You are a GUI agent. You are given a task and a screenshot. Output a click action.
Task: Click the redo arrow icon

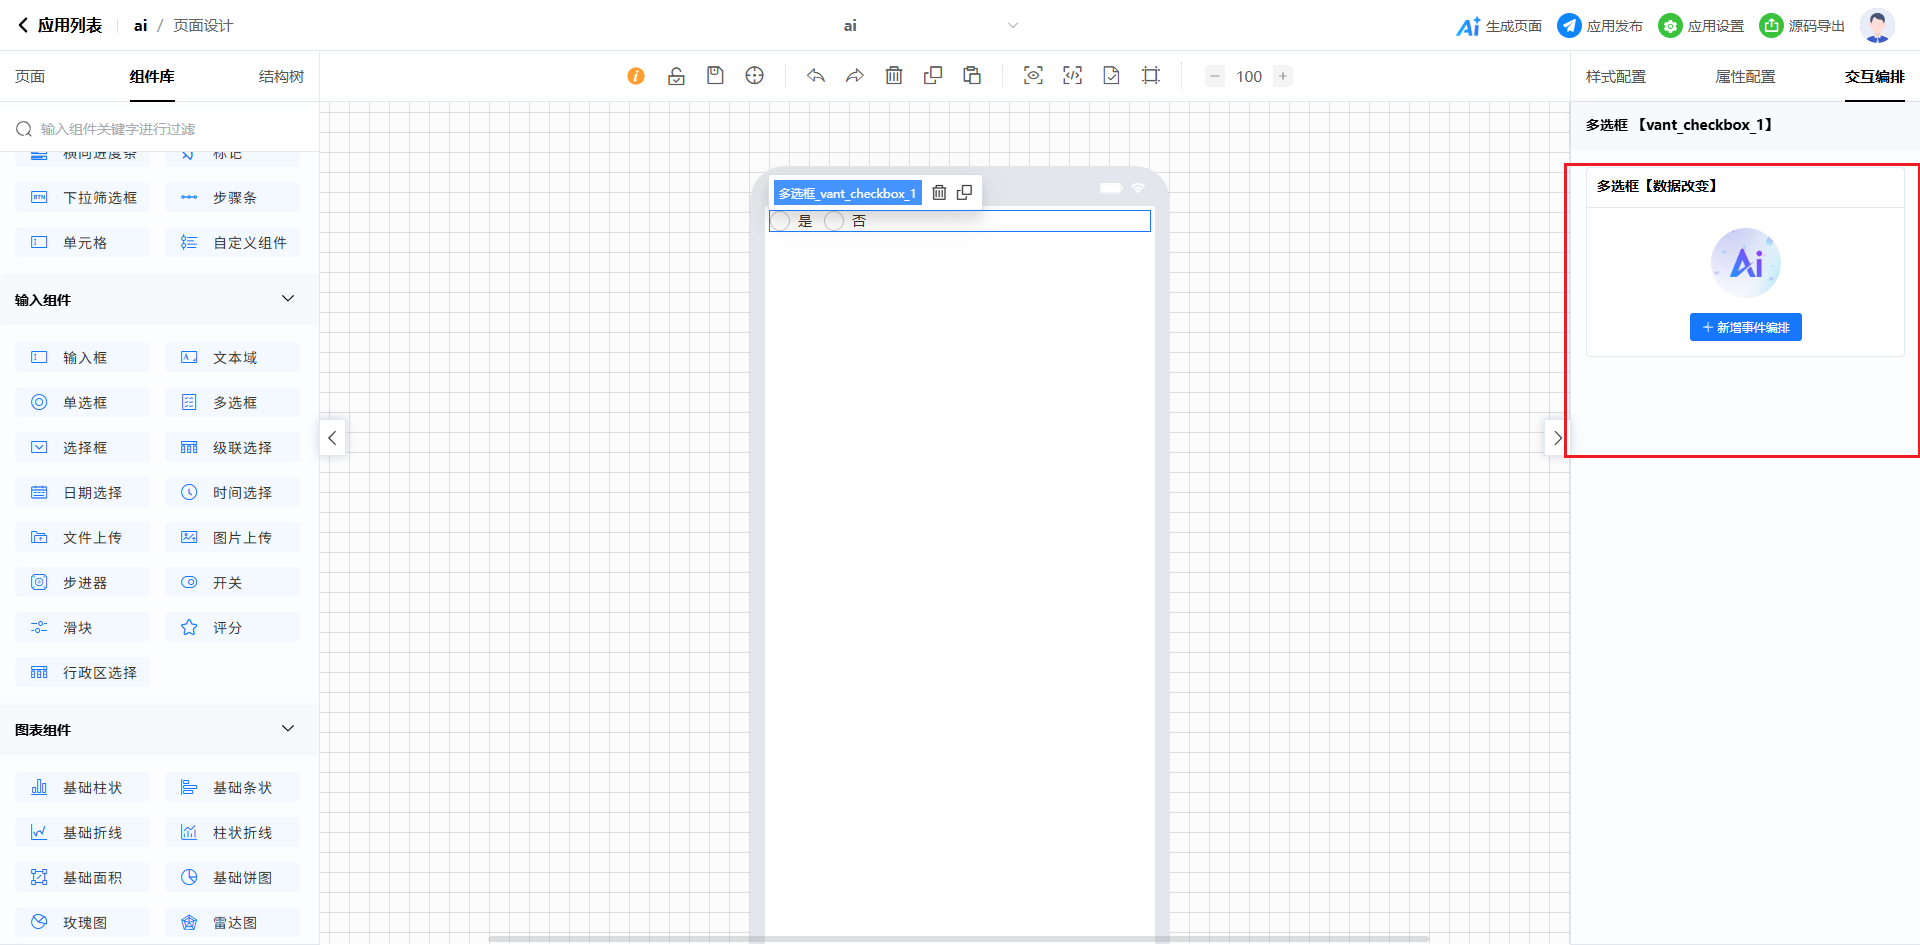(855, 76)
